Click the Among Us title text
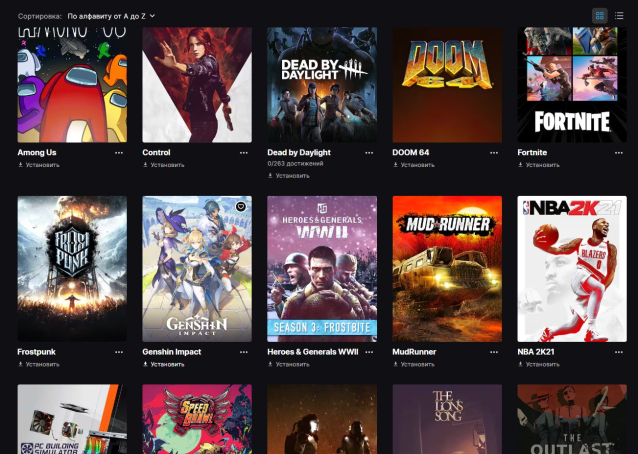The width and height of the screenshot is (638, 454). click(37, 153)
